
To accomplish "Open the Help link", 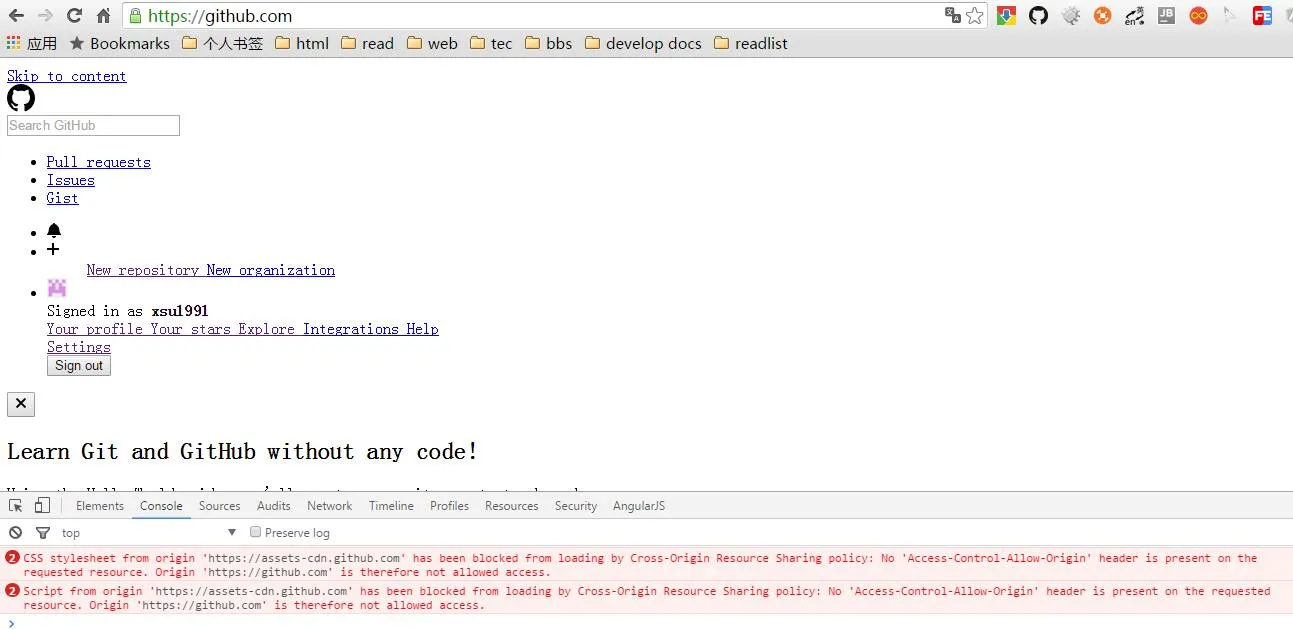I will click(423, 329).
